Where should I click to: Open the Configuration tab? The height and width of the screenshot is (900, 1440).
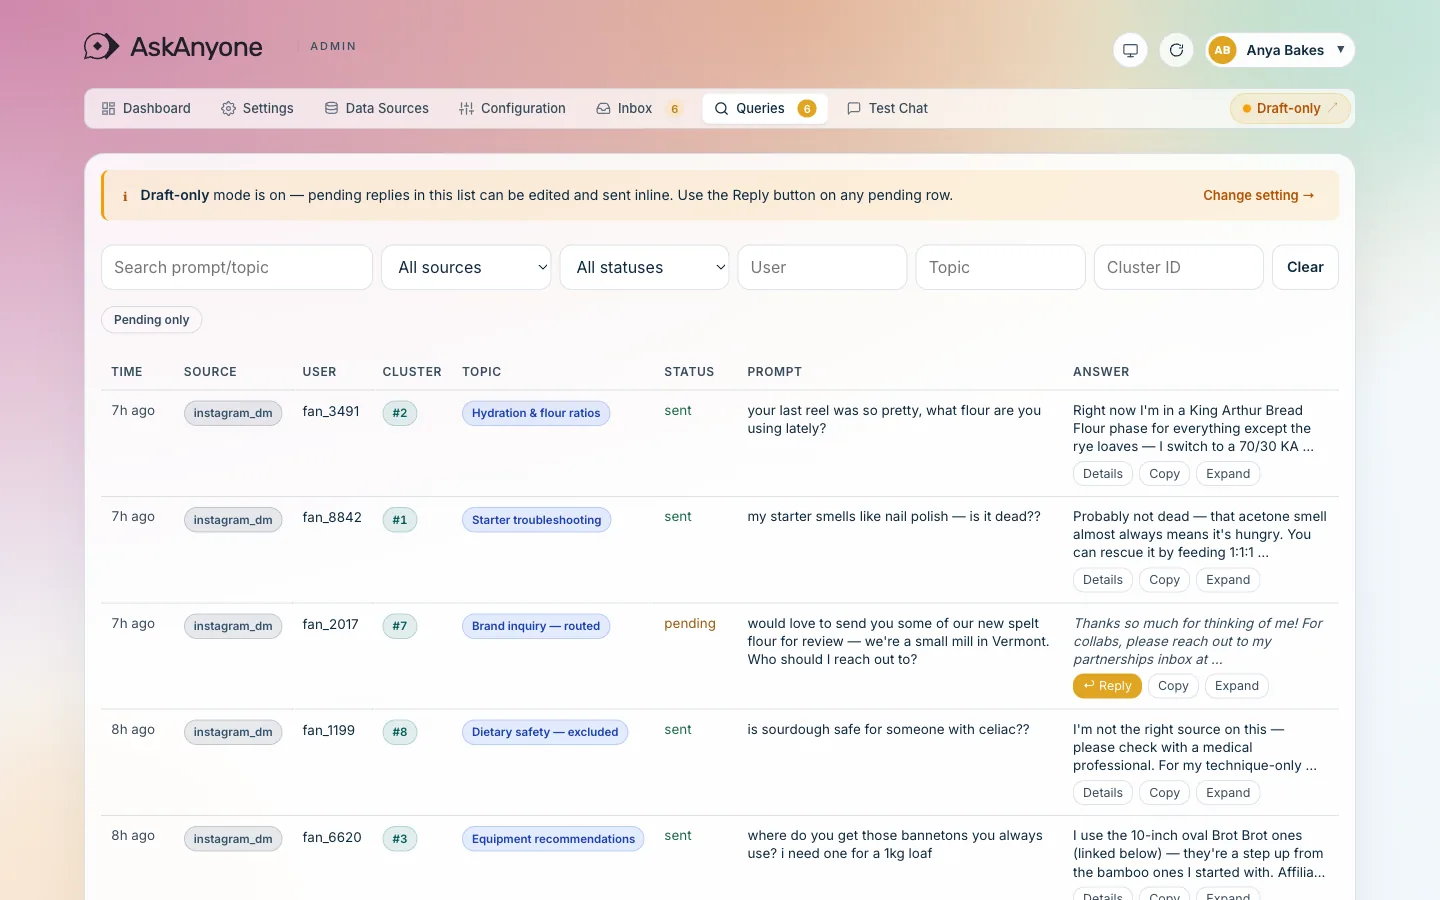click(512, 108)
